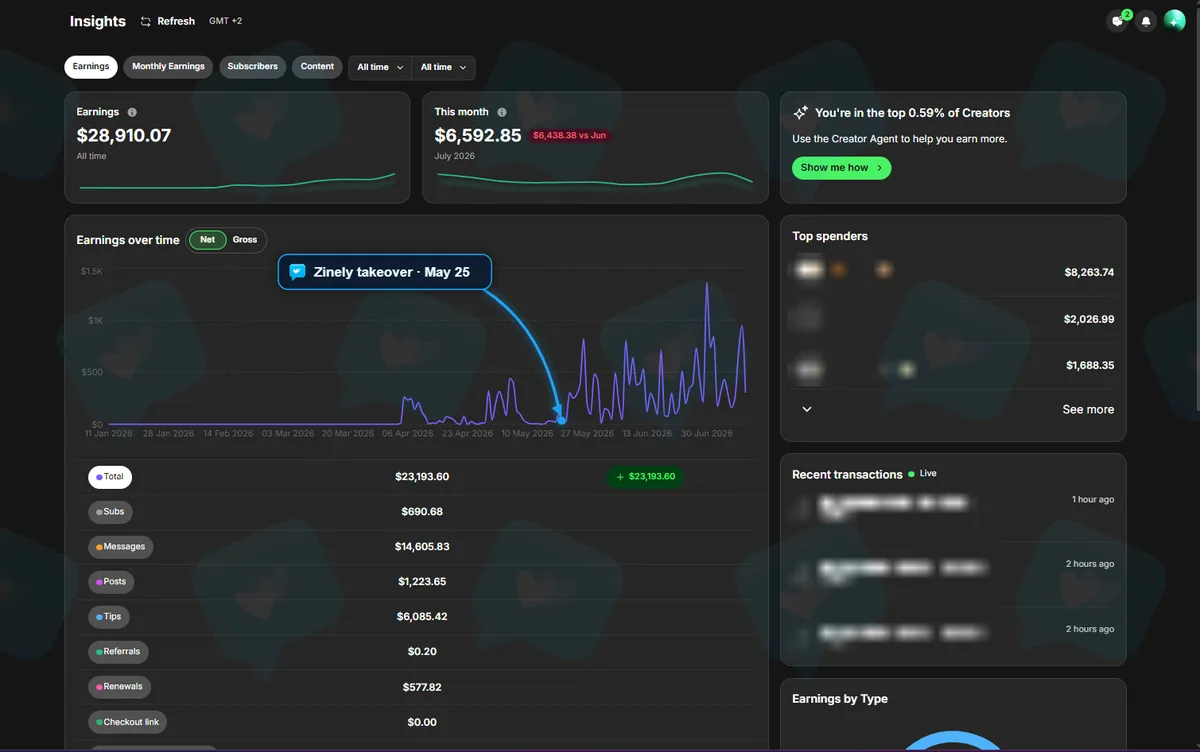The width and height of the screenshot is (1200, 752).
Task: Switch to the Subscribers tab
Action: pos(252,67)
